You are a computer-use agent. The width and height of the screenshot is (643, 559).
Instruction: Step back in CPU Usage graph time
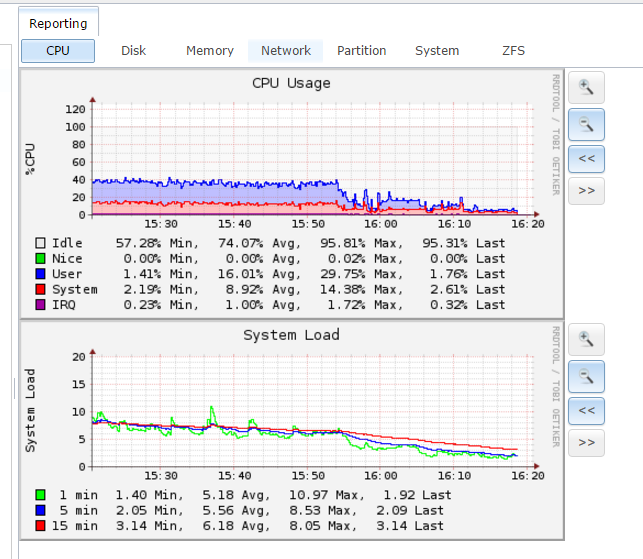(x=586, y=159)
